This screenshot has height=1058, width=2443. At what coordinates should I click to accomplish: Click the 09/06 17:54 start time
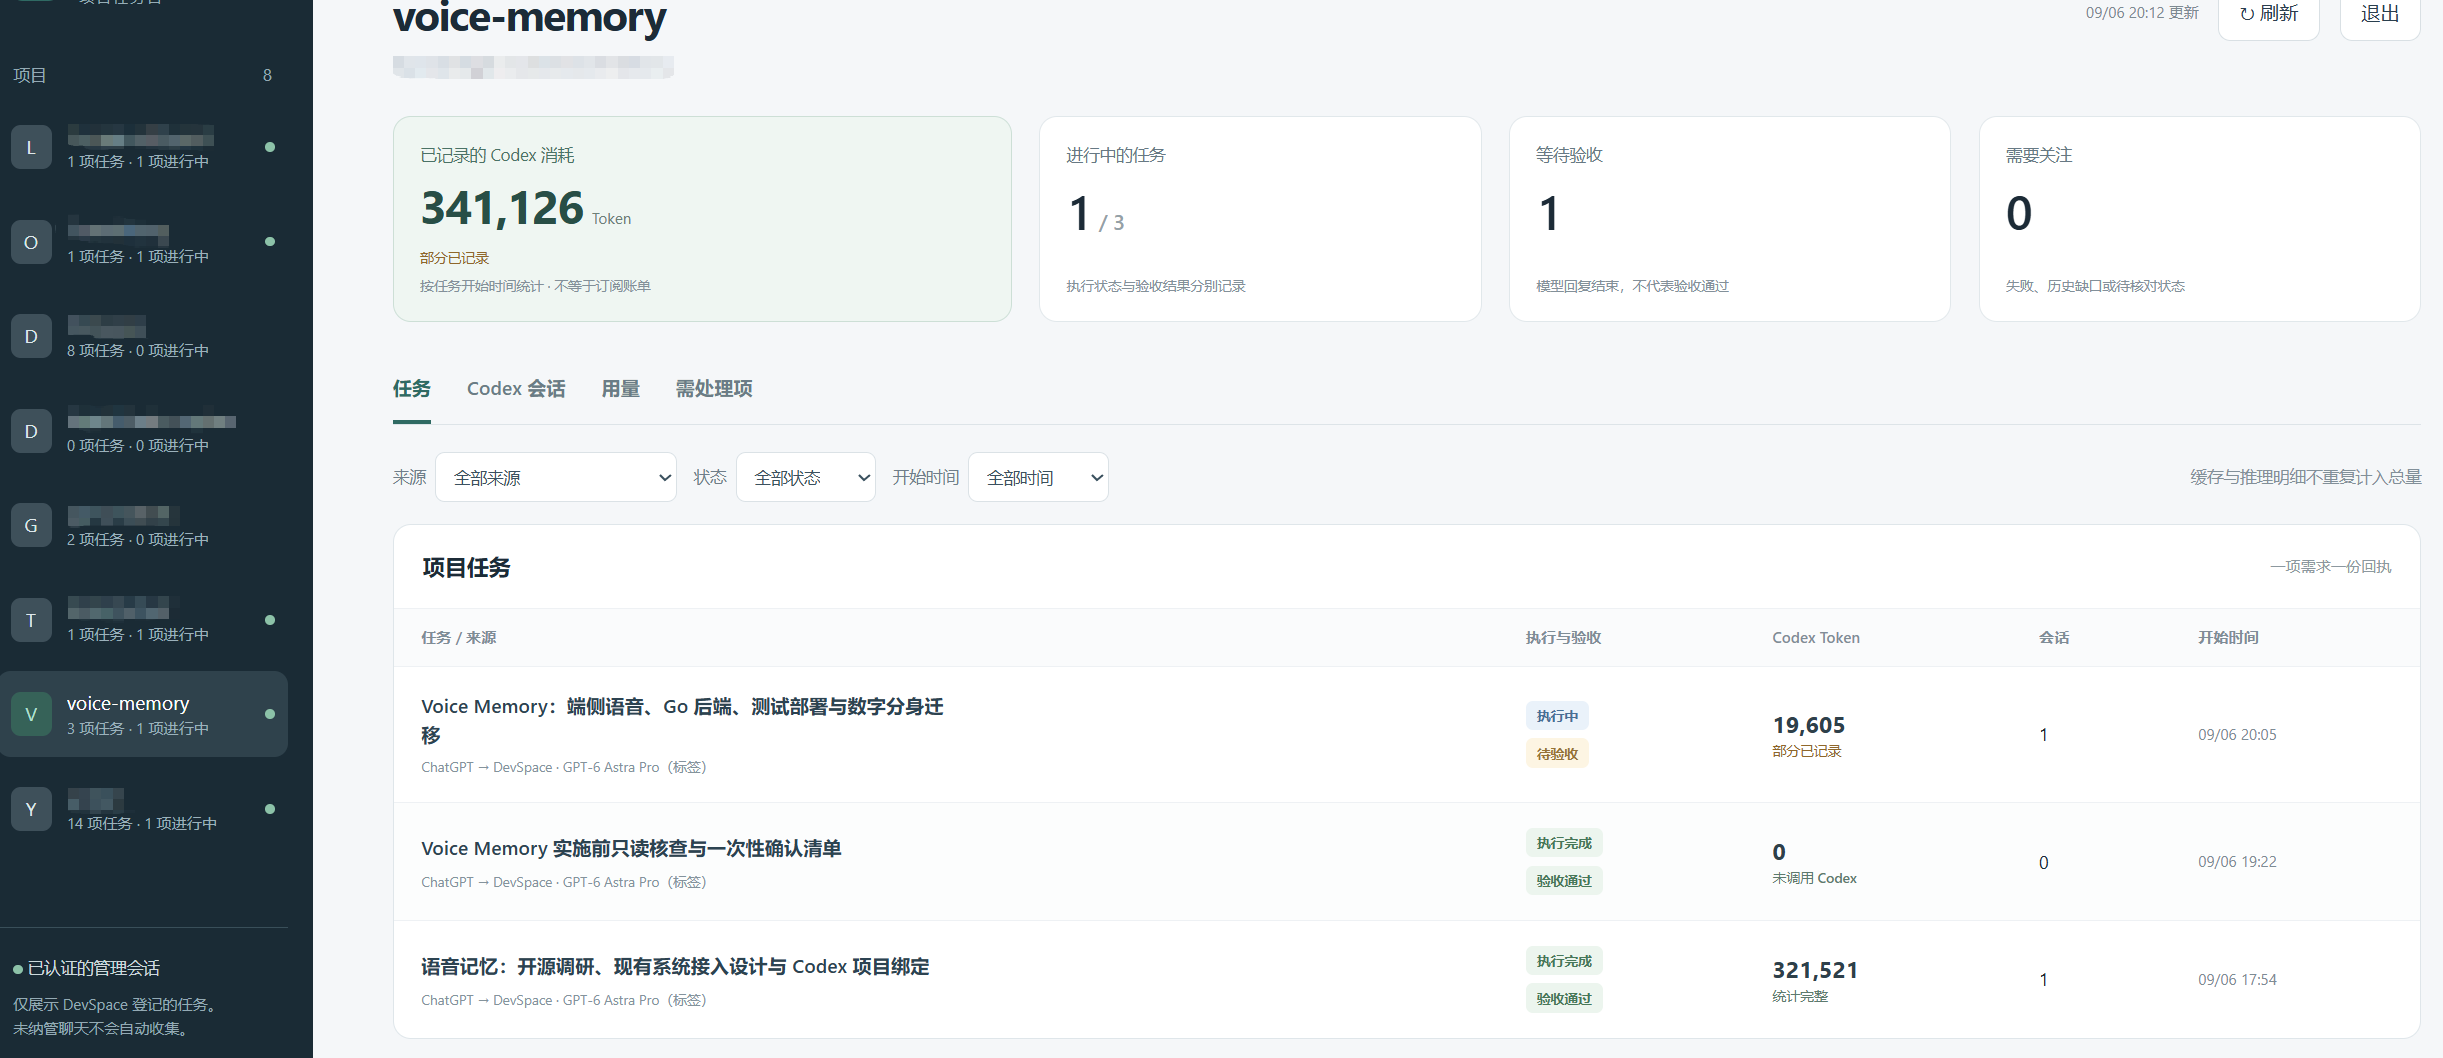pyautogui.click(x=2237, y=980)
